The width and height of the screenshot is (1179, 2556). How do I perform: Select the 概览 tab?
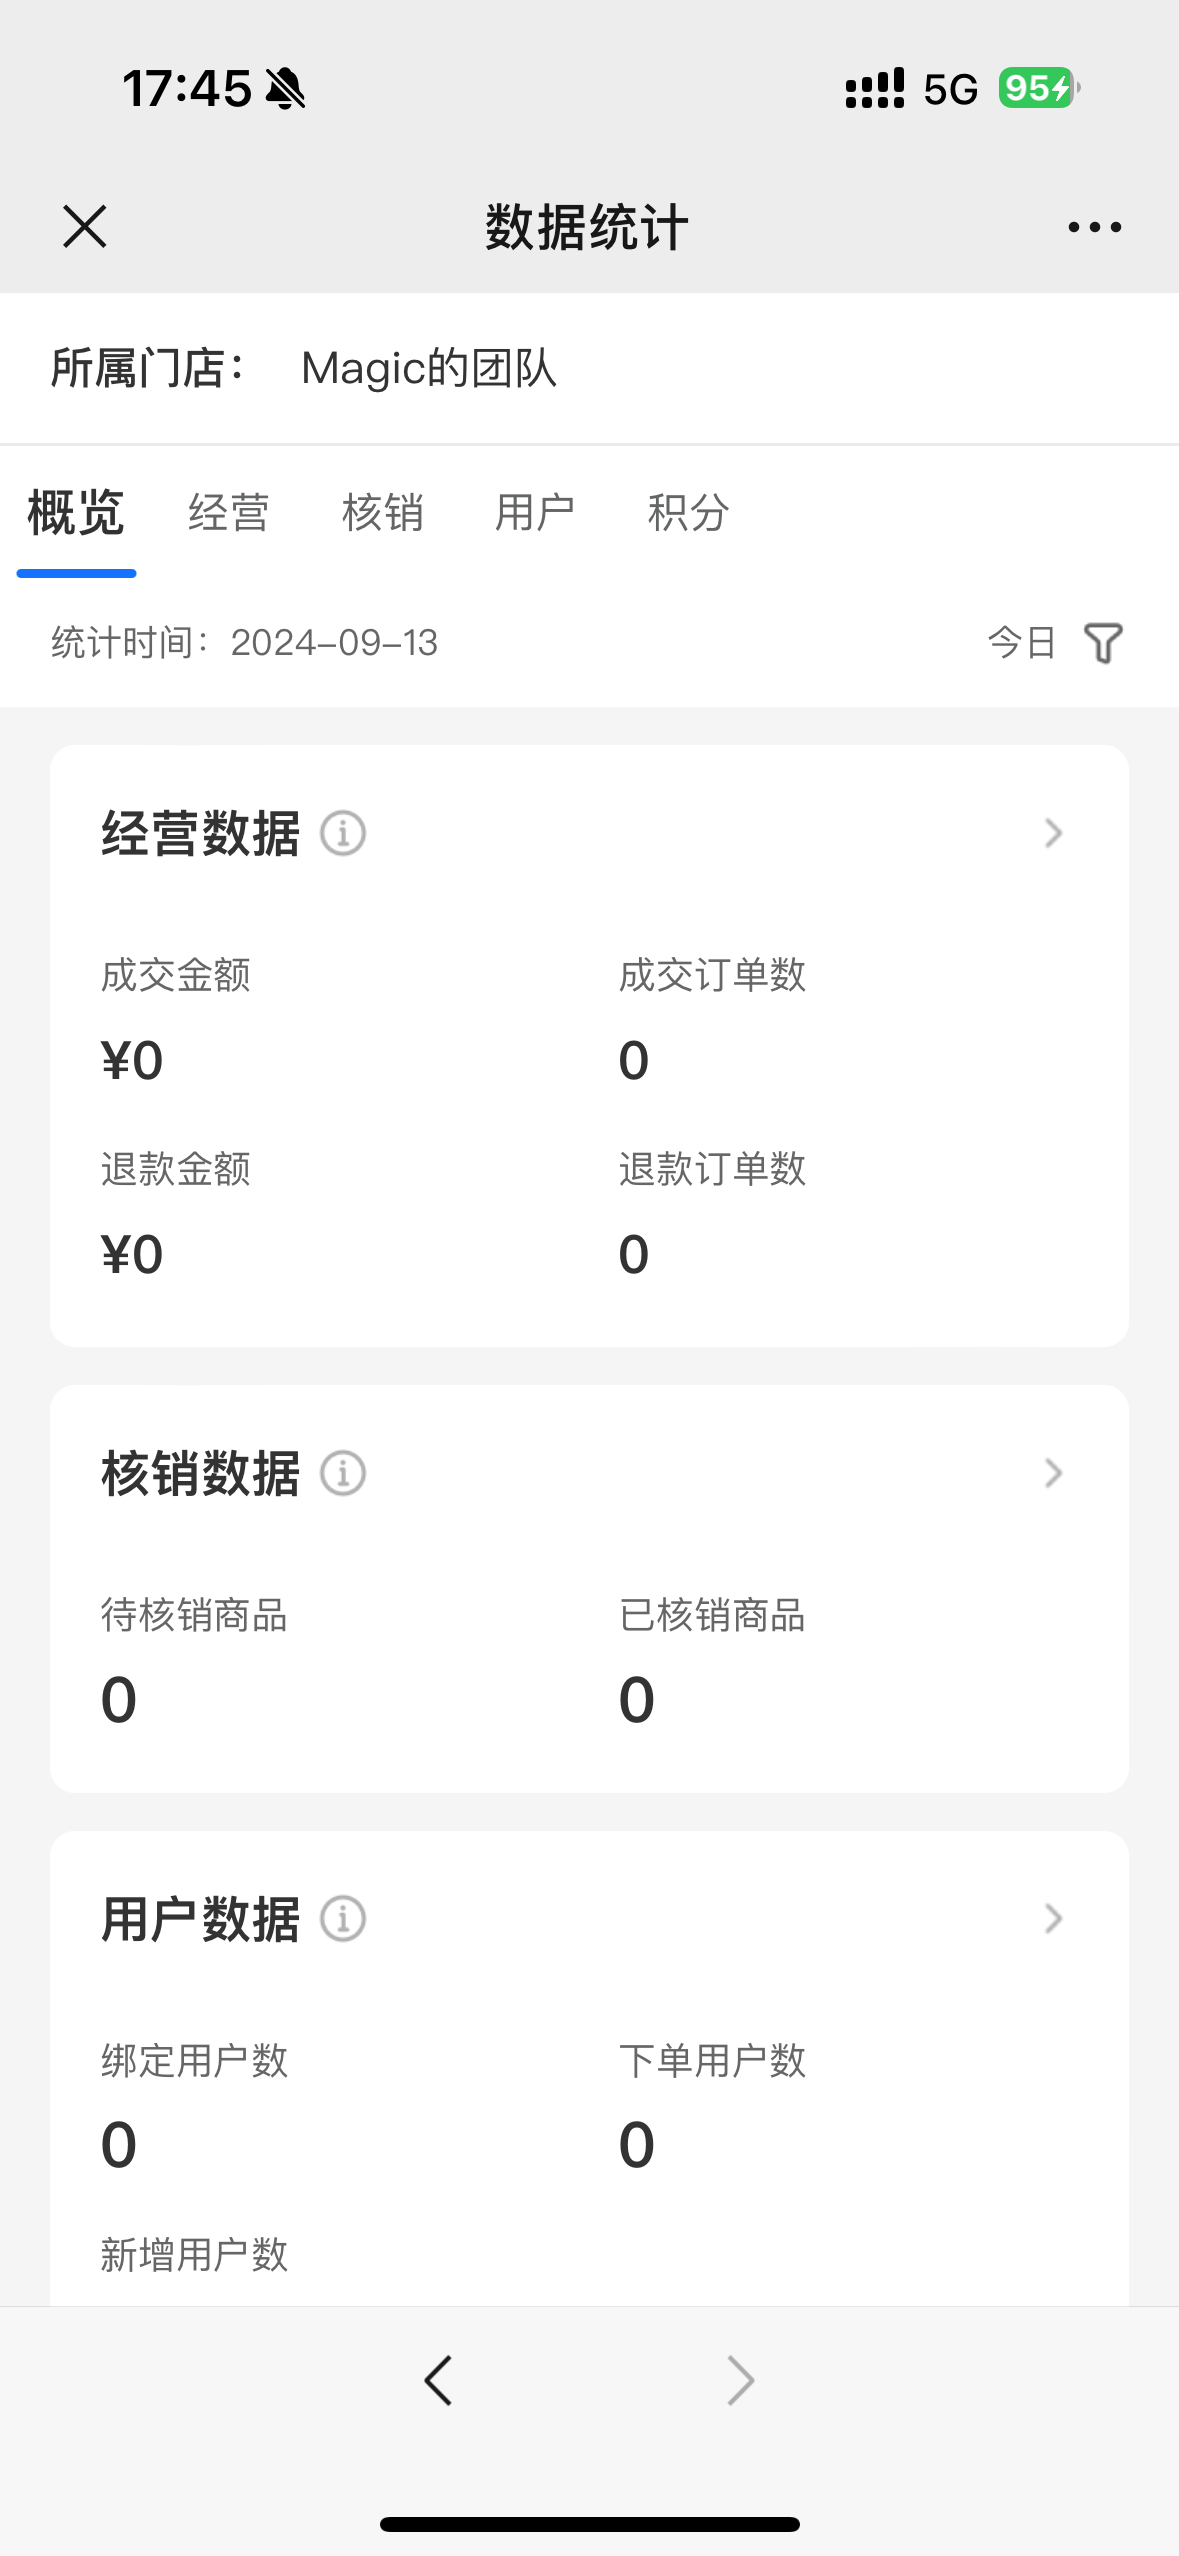pyautogui.click(x=76, y=513)
